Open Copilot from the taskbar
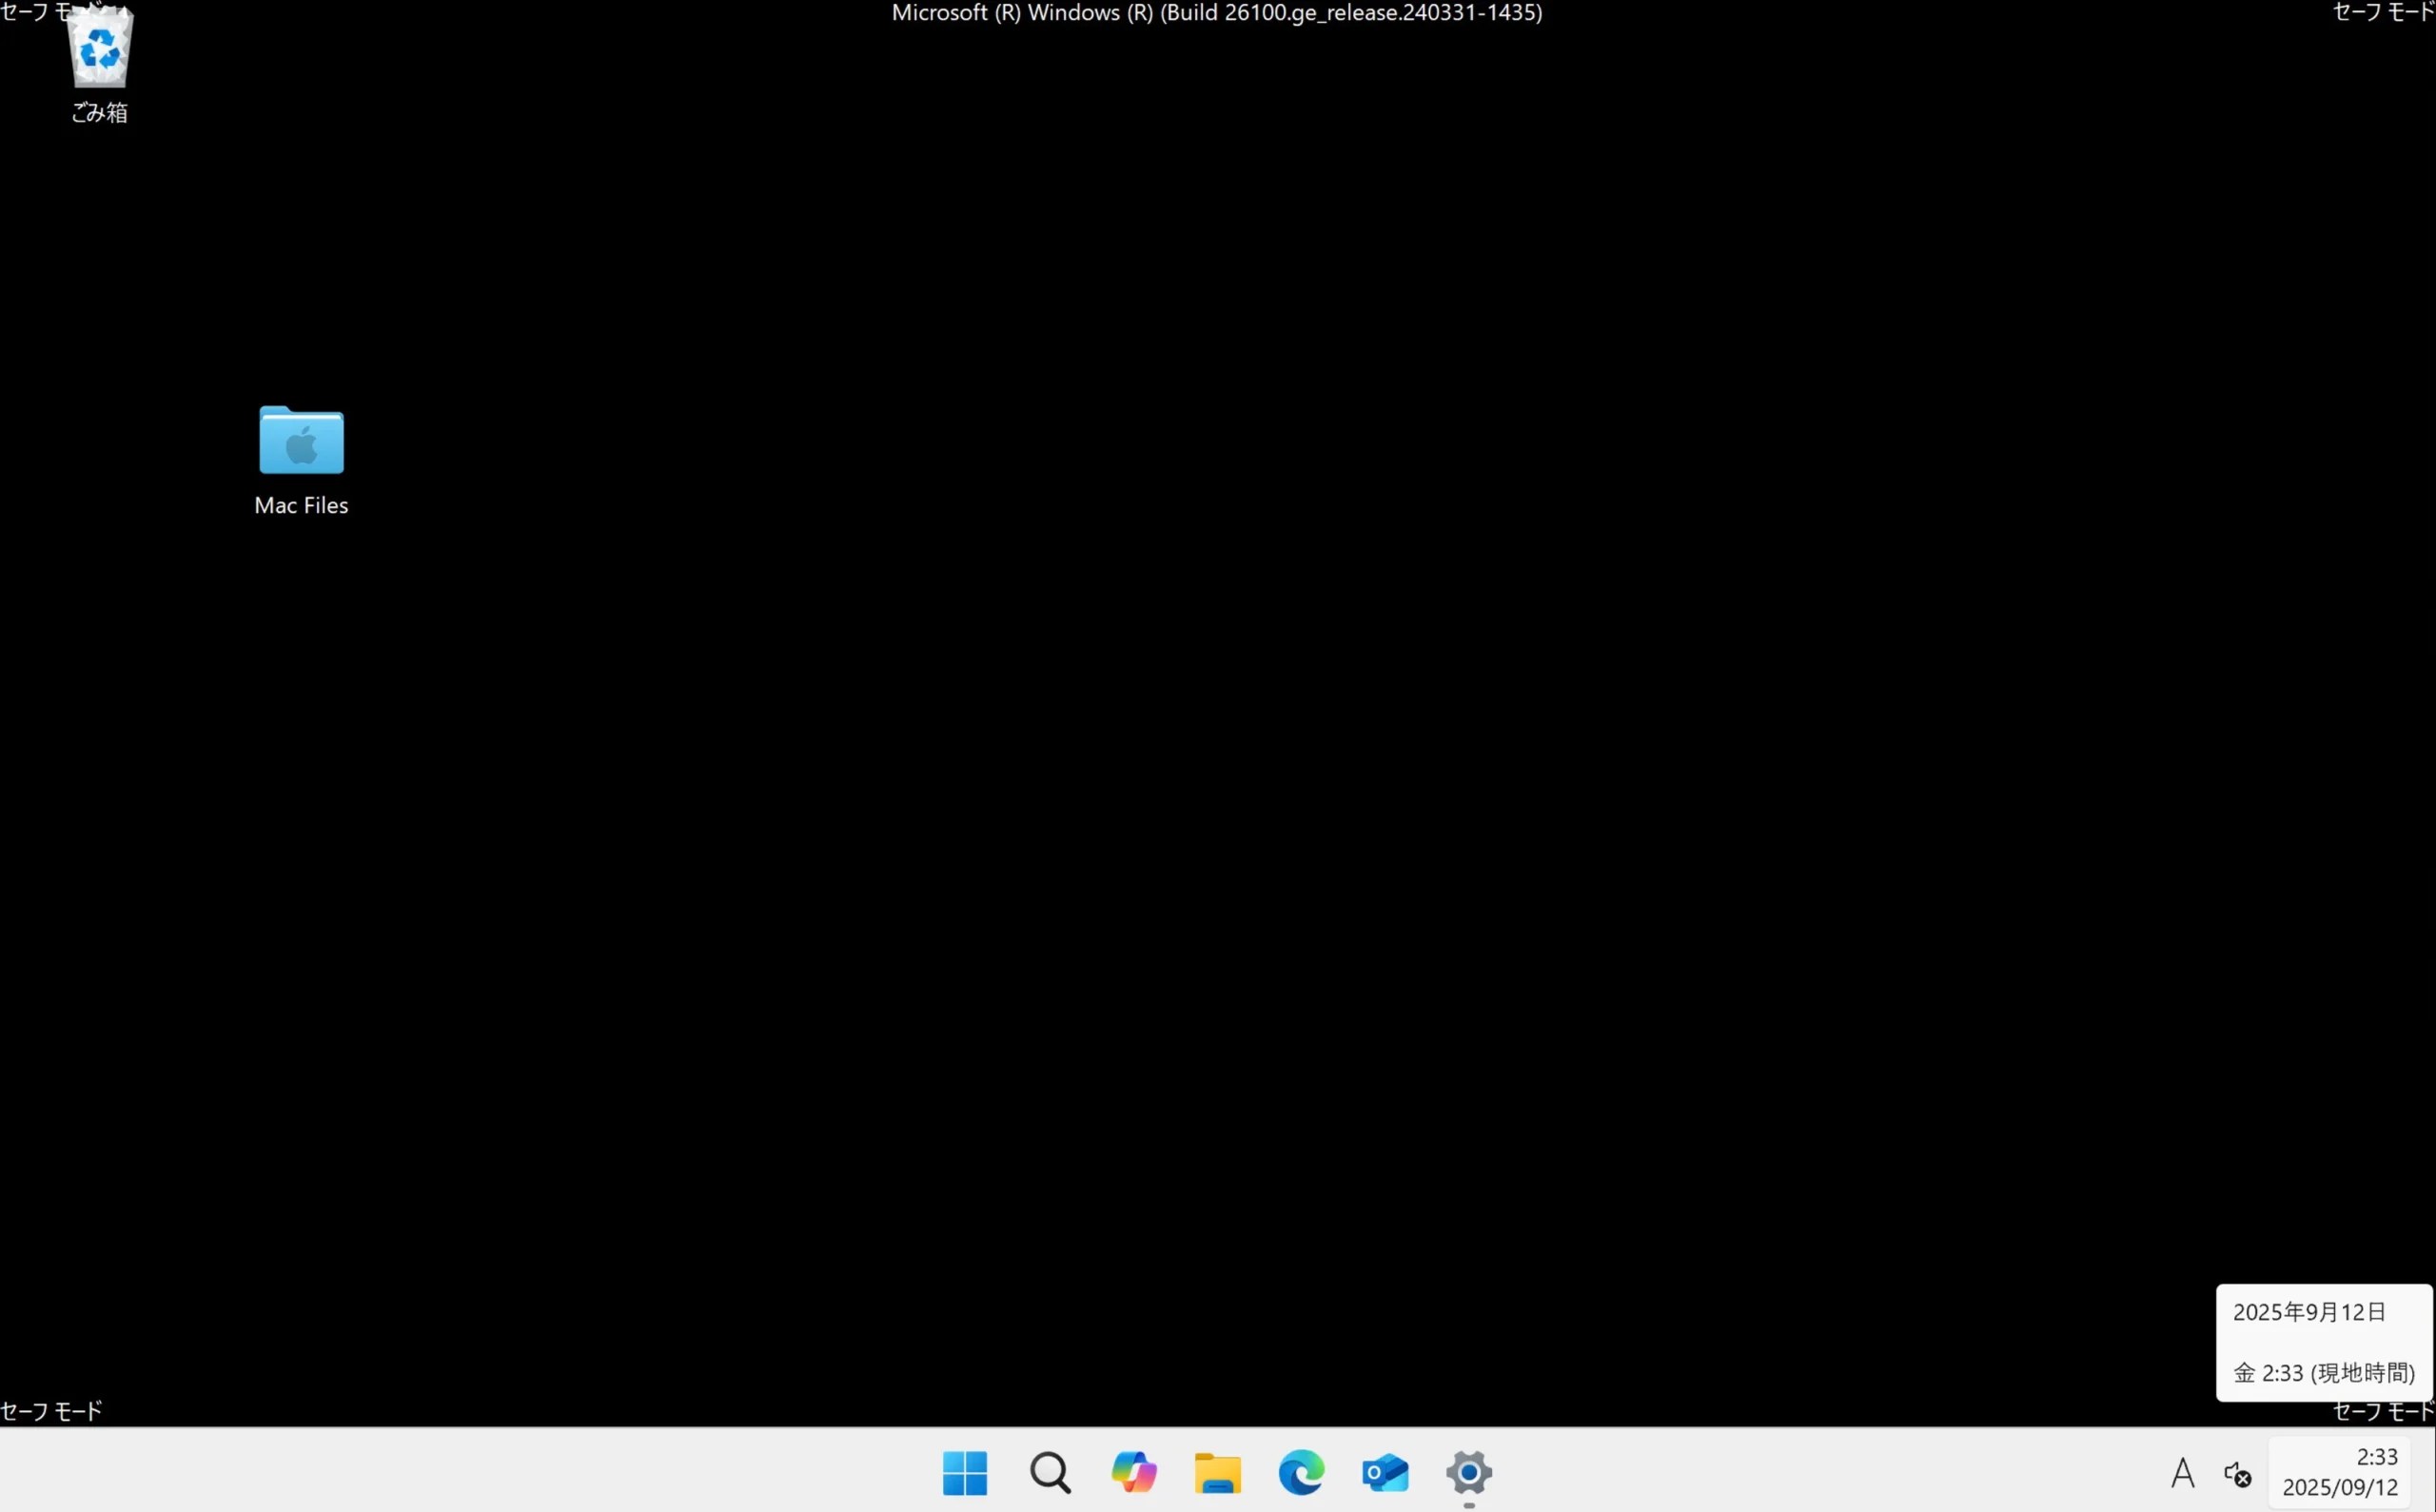Viewport: 2436px width, 1512px height. coord(1133,1473)
